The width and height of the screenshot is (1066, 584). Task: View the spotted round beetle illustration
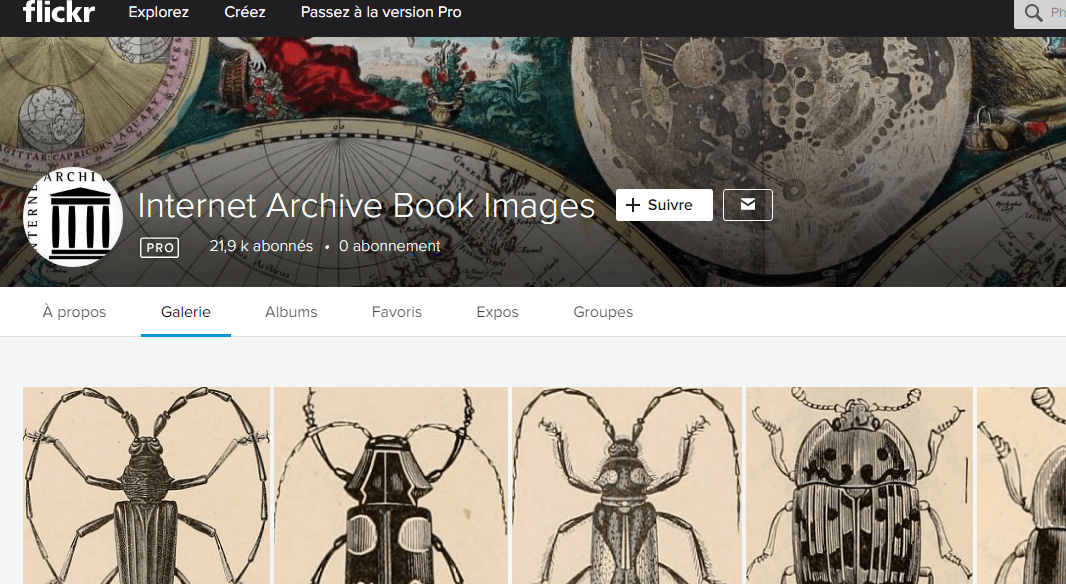click(859, 485)
